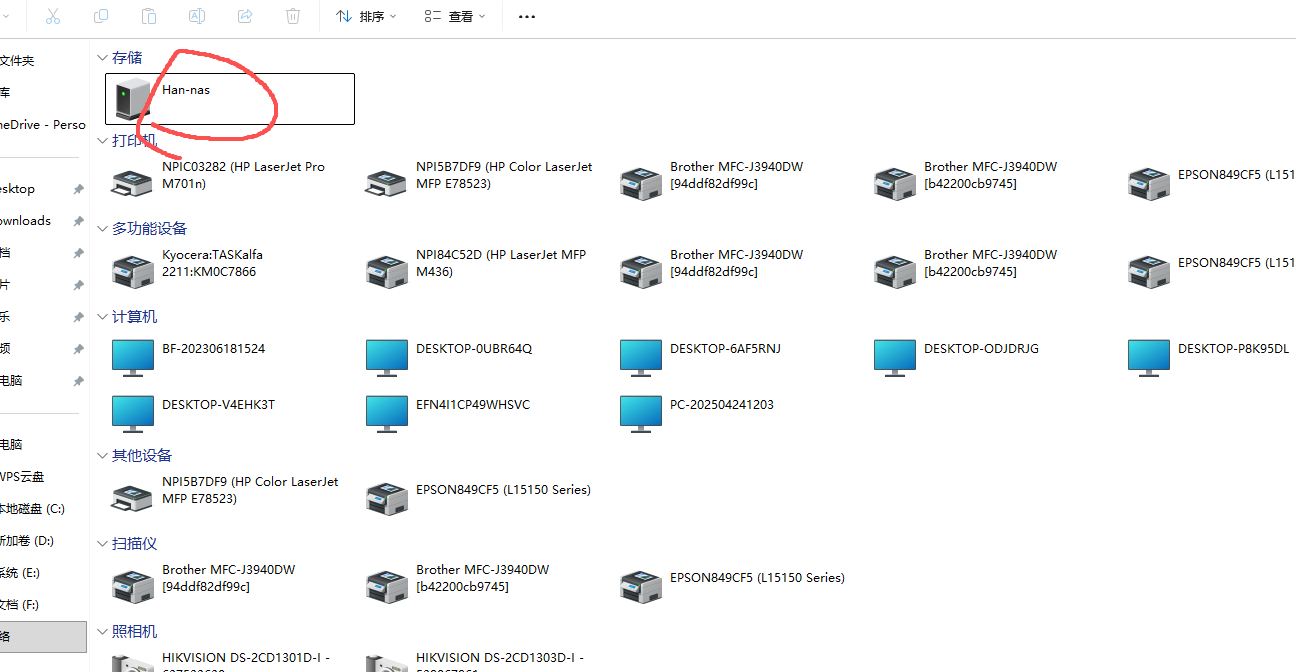The width and height of the screenshot is (1296, 672).
Task: Open the 排序 sort dropdown
Action: point(366,16)
